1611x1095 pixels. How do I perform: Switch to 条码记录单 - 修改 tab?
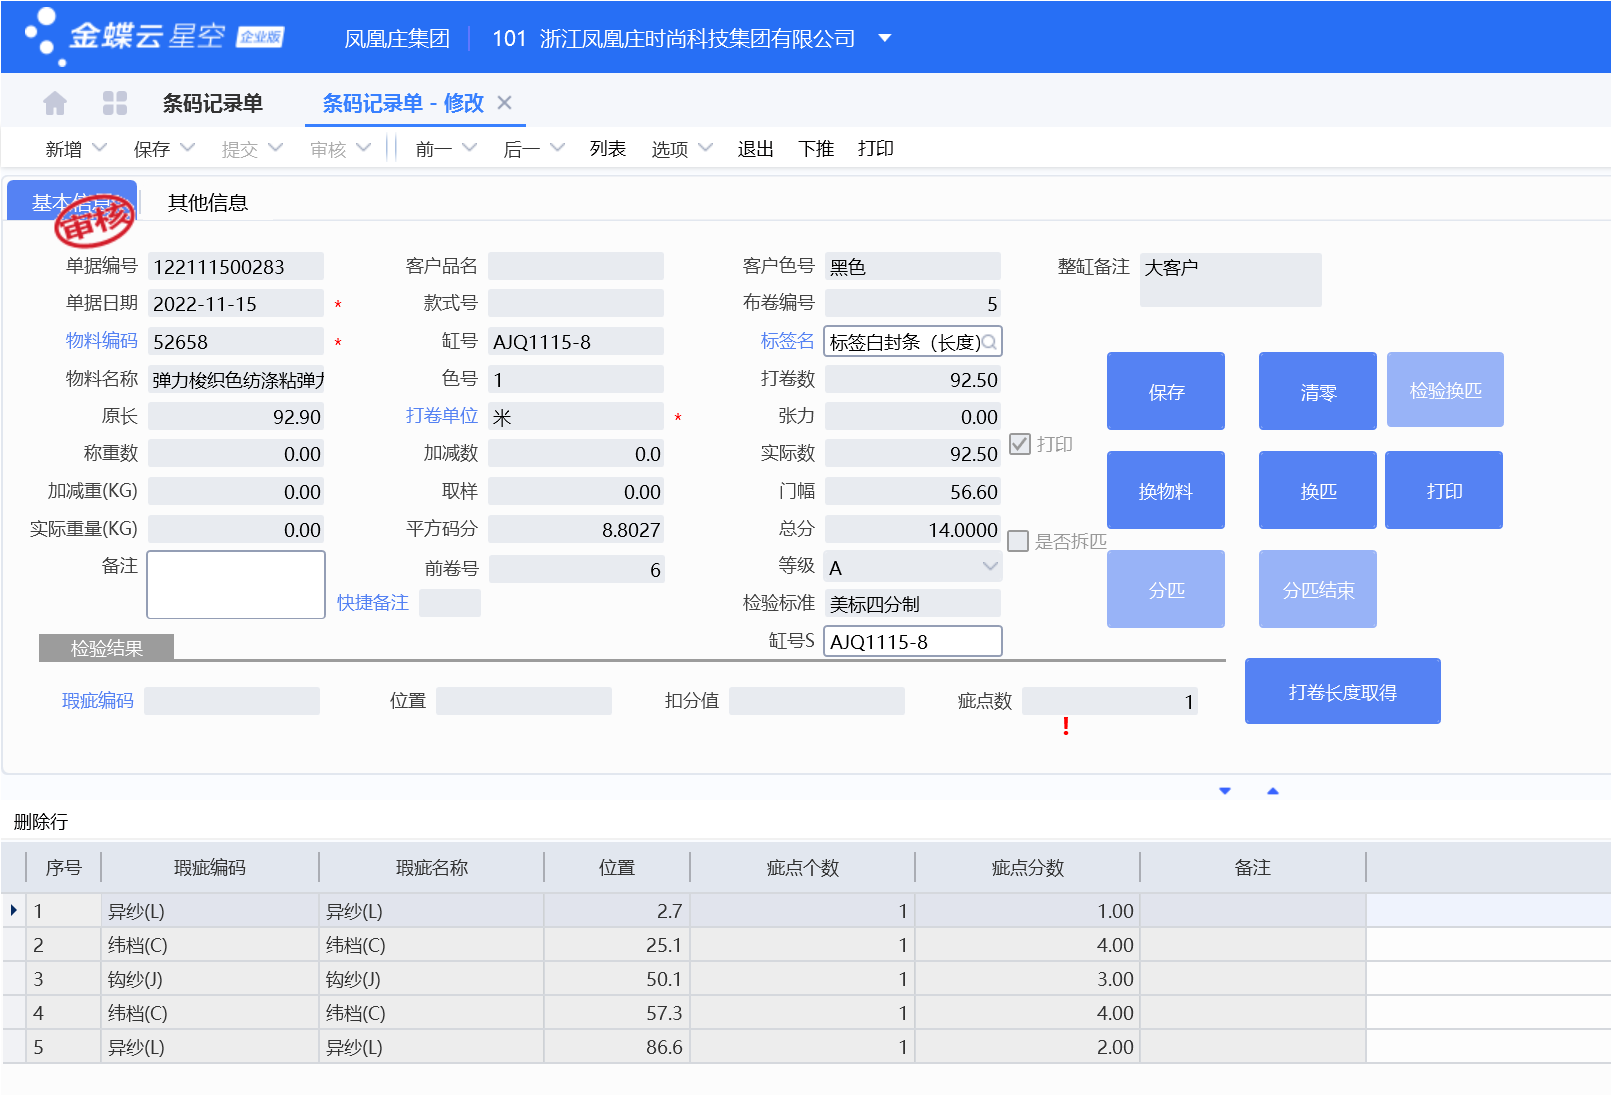403,103
